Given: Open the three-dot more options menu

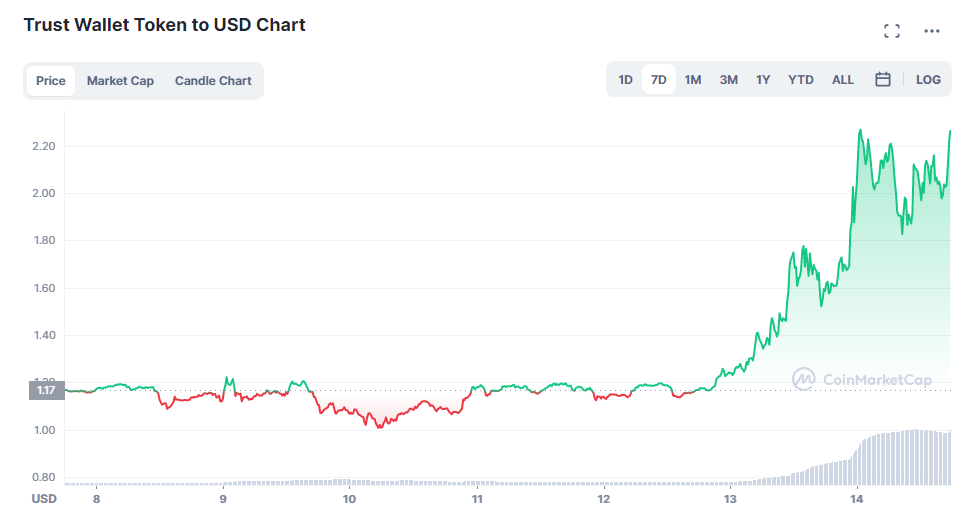Looking at the screenshot, I should pos(931,31).
